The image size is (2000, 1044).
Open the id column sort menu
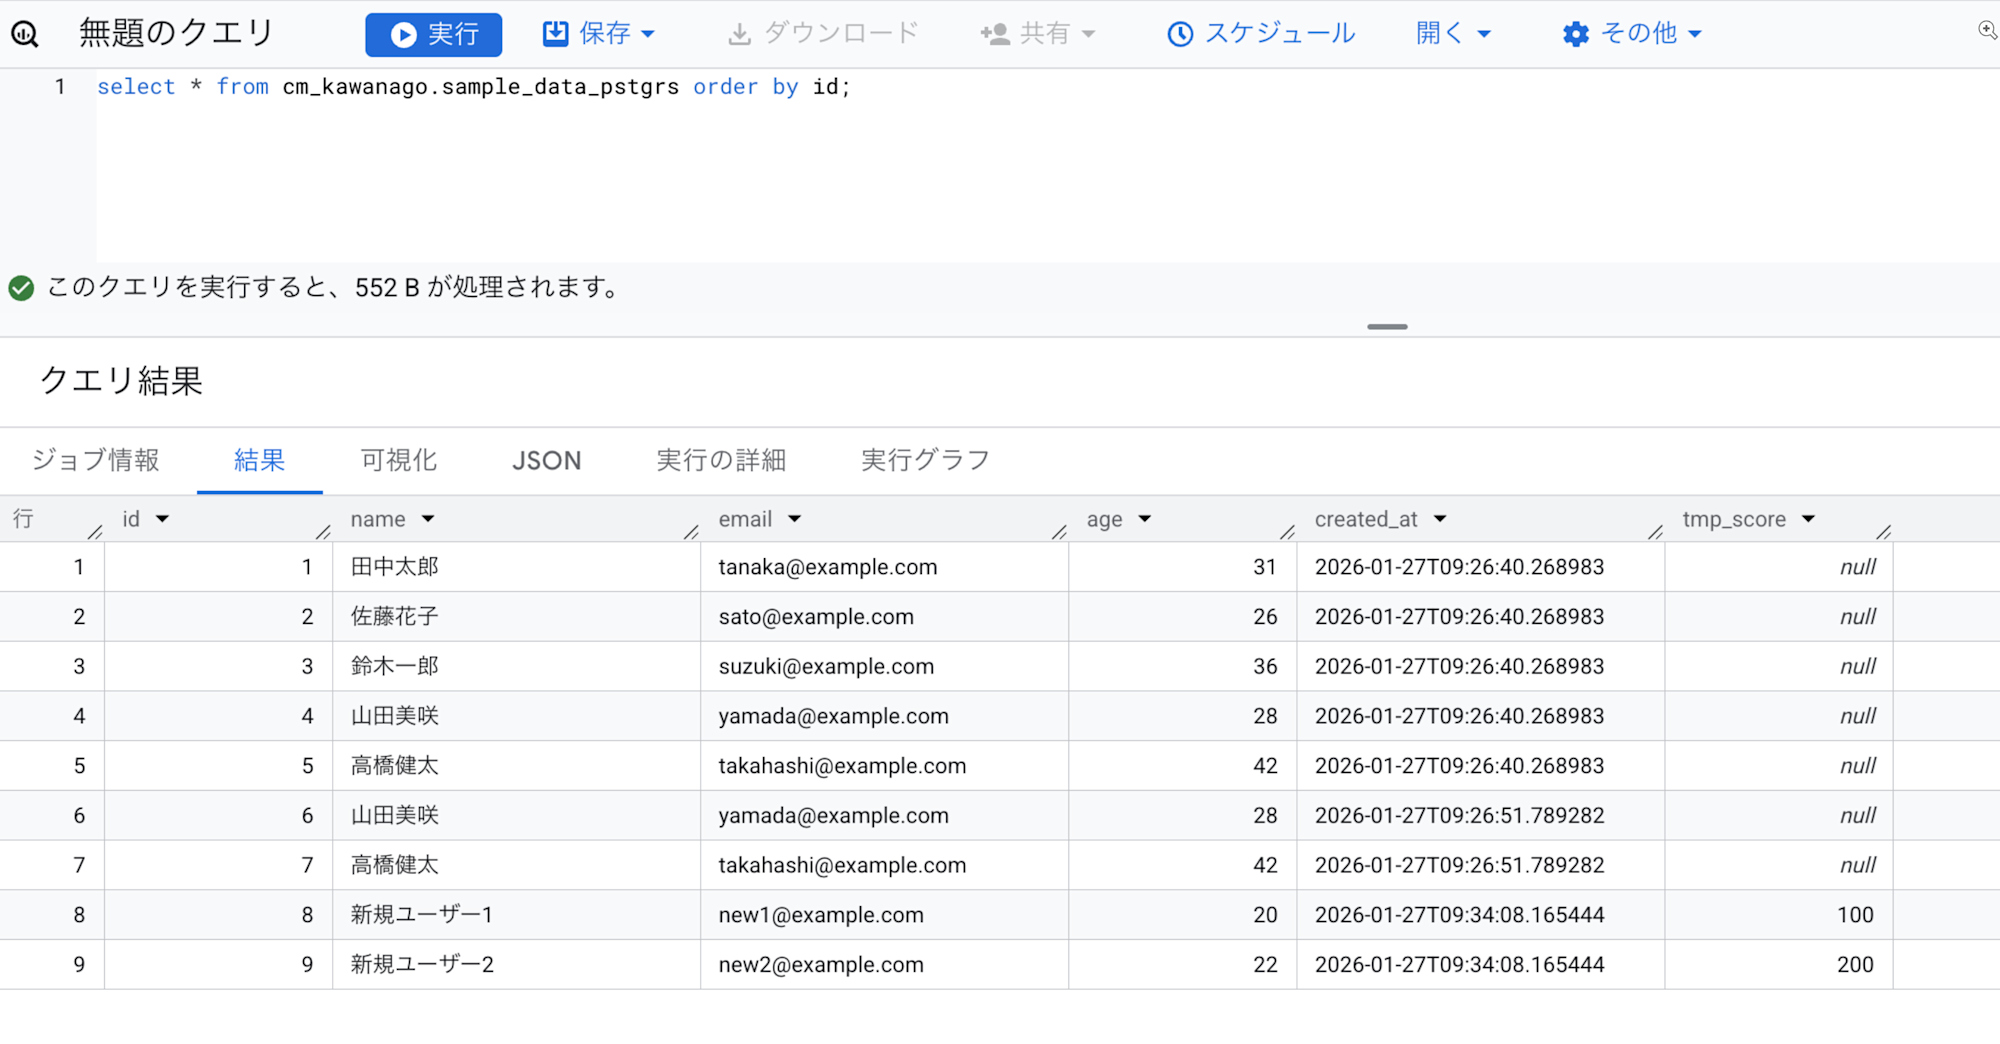pos(162,519)
